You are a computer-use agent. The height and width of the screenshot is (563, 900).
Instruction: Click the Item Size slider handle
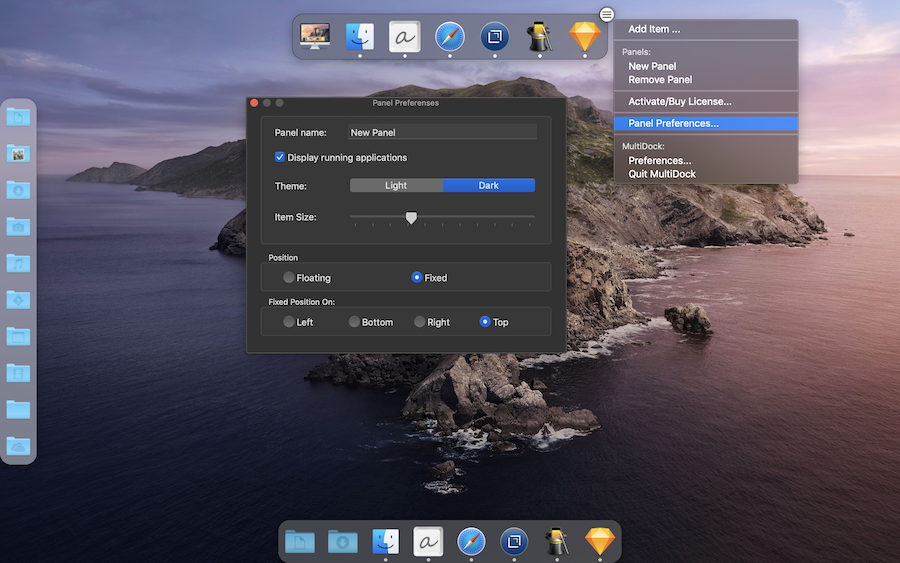tap(411, 218)
